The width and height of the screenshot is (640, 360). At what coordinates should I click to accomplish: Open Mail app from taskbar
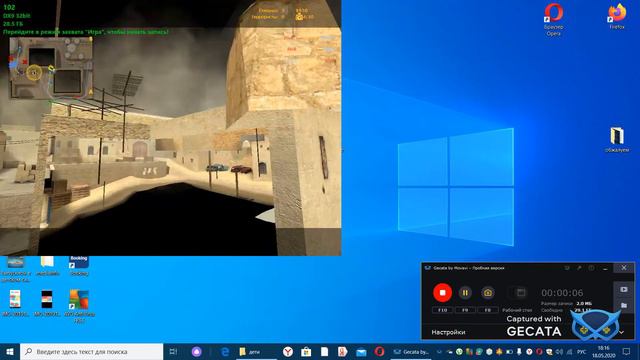click(x=361, y=352)
